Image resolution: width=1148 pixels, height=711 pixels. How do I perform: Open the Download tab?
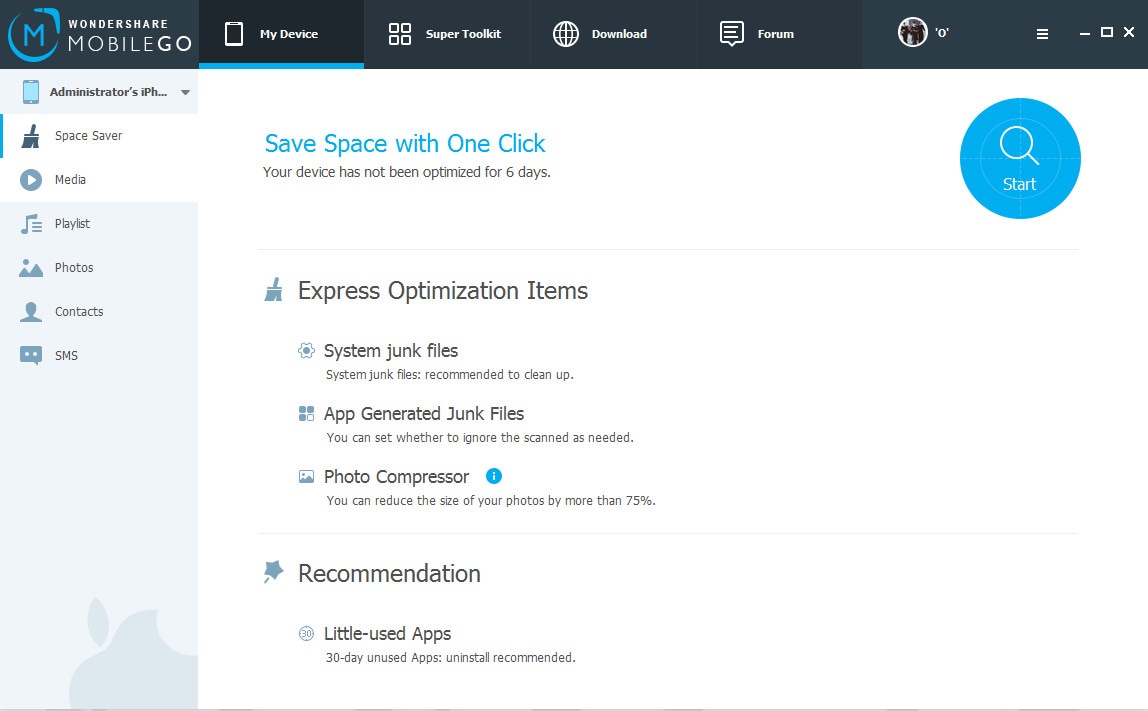point(600,34)
